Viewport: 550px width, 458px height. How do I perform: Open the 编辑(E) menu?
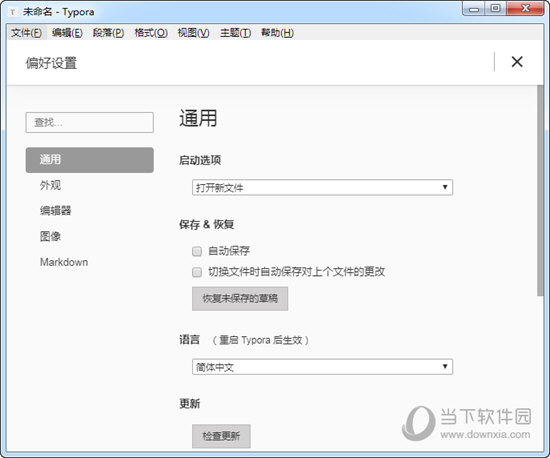coord(67,33)
